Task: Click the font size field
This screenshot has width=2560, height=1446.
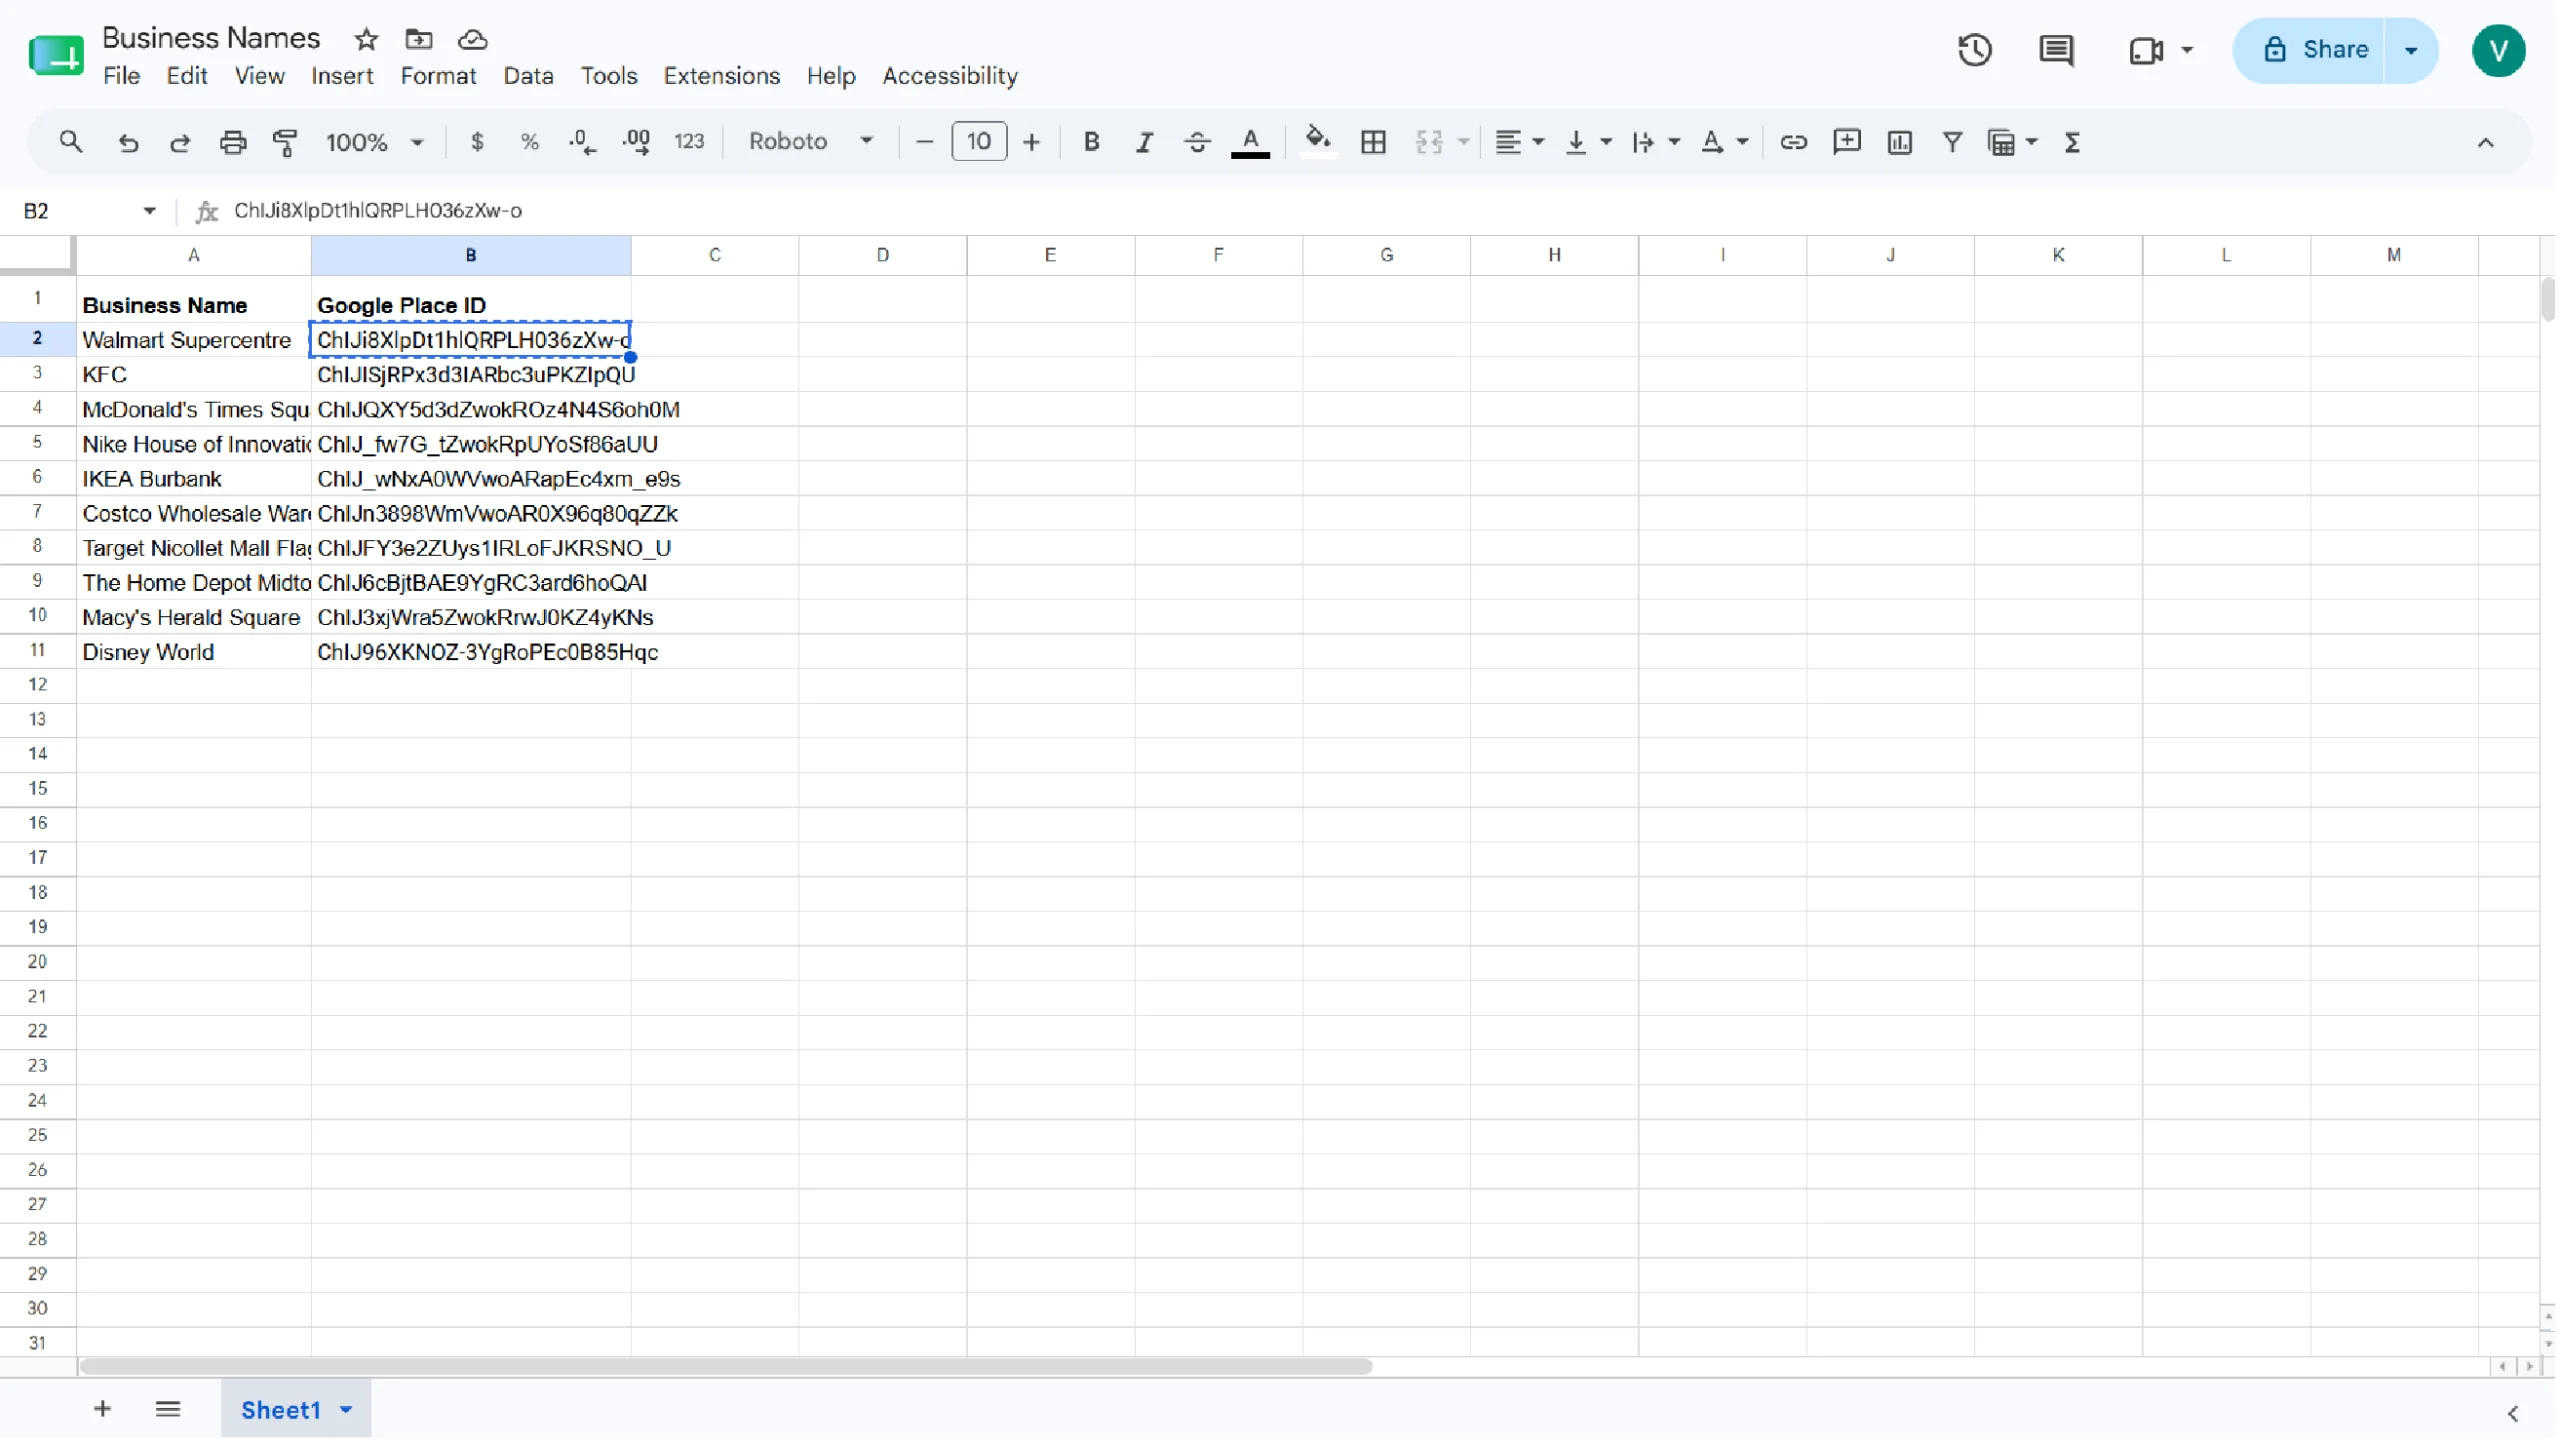Action: (979, 142)
